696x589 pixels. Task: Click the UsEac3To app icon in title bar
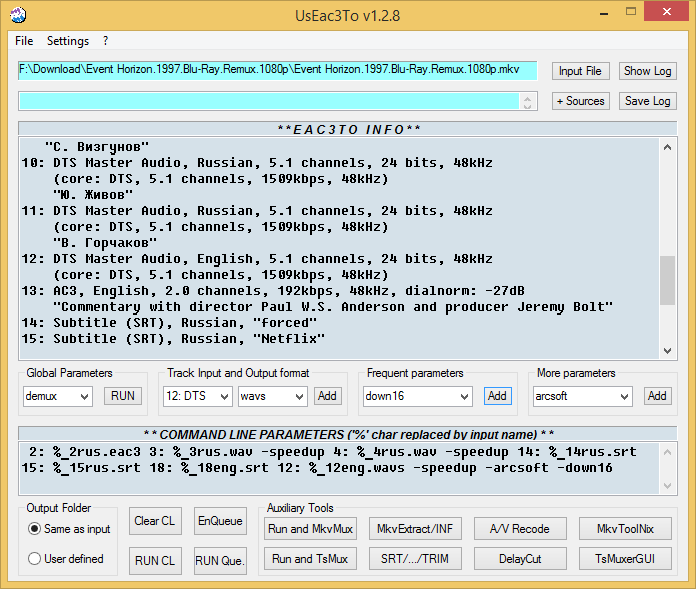(x=19, y=15)
